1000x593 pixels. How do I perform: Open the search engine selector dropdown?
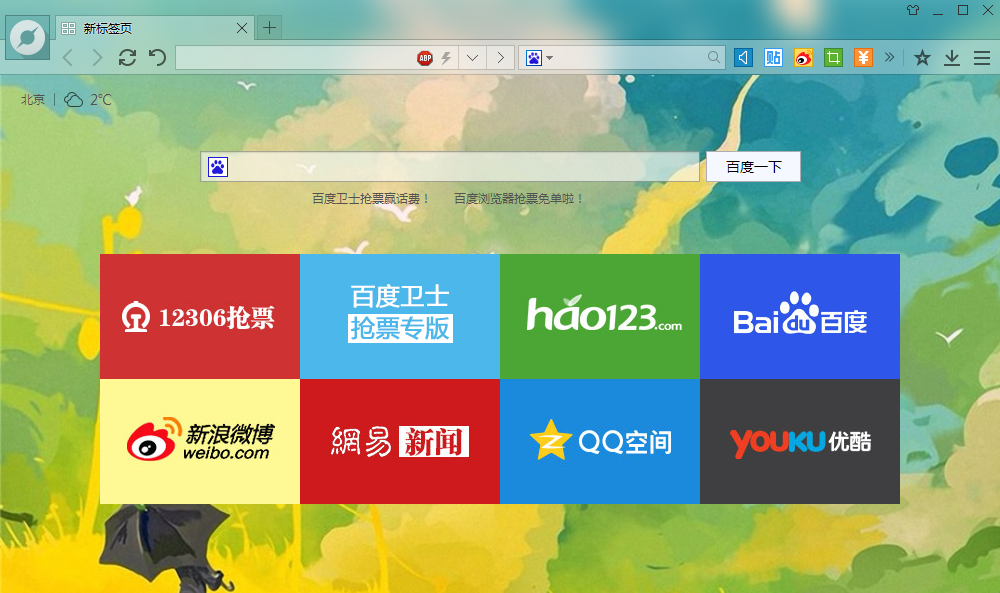click(539, 58)
